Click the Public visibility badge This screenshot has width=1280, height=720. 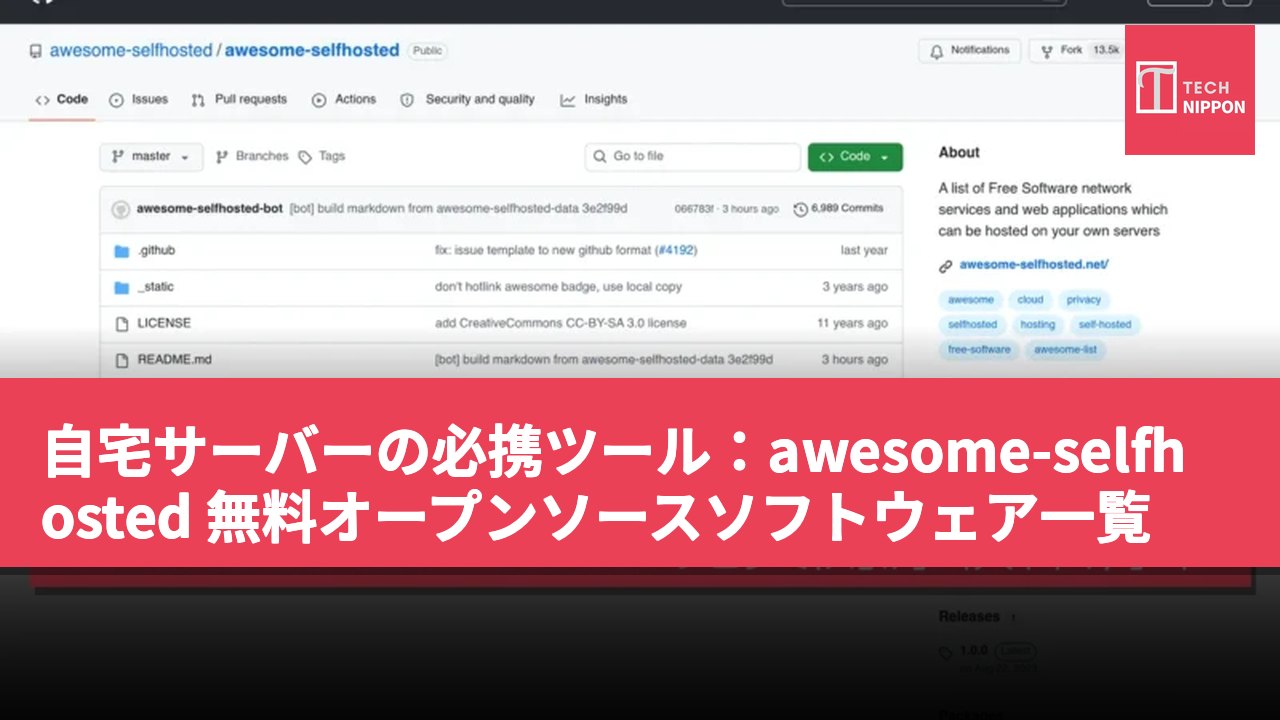click(427, 51)
